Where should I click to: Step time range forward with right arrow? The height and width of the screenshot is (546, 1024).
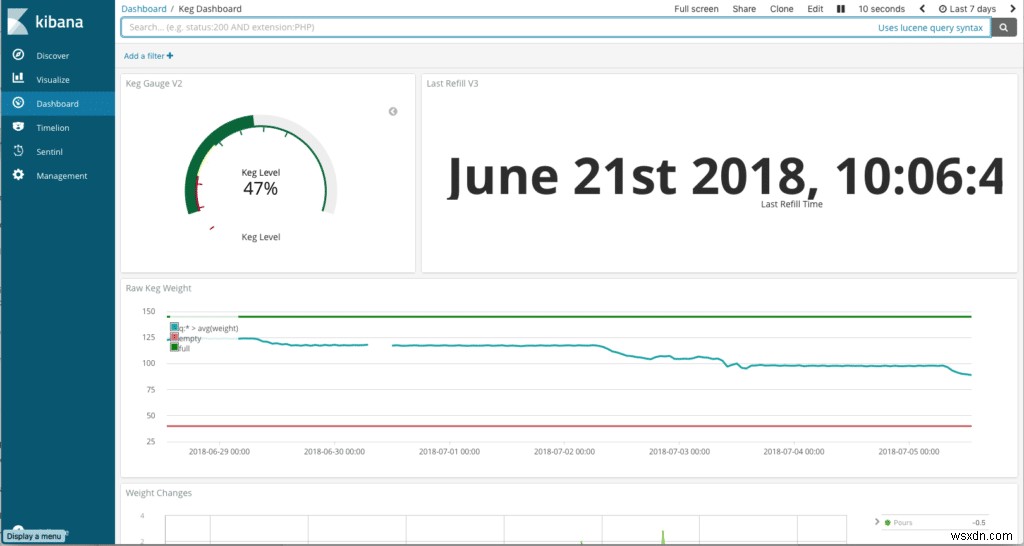click(x=1013, y=9)
